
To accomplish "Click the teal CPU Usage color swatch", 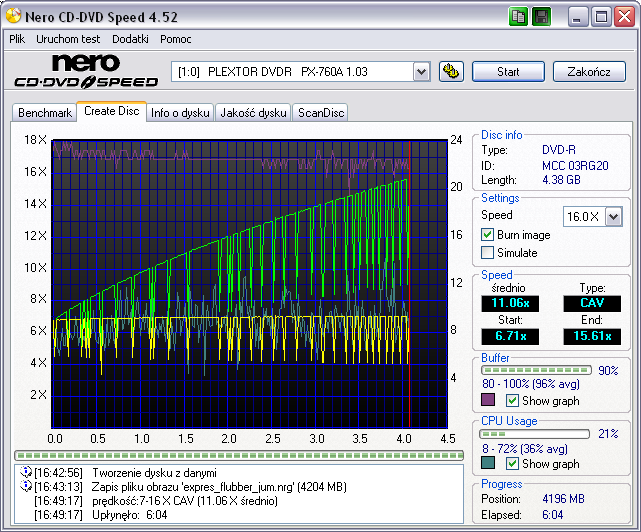I will pos(488,463).
